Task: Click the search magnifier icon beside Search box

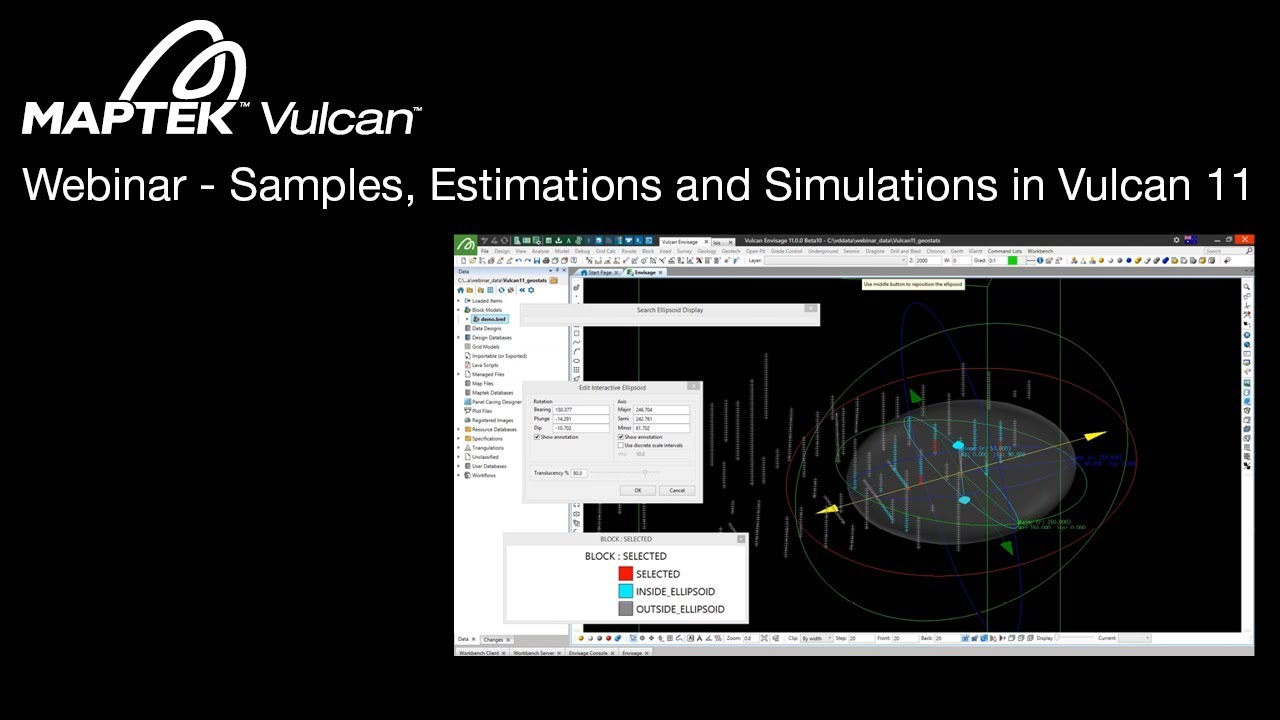Action: 1249,251
